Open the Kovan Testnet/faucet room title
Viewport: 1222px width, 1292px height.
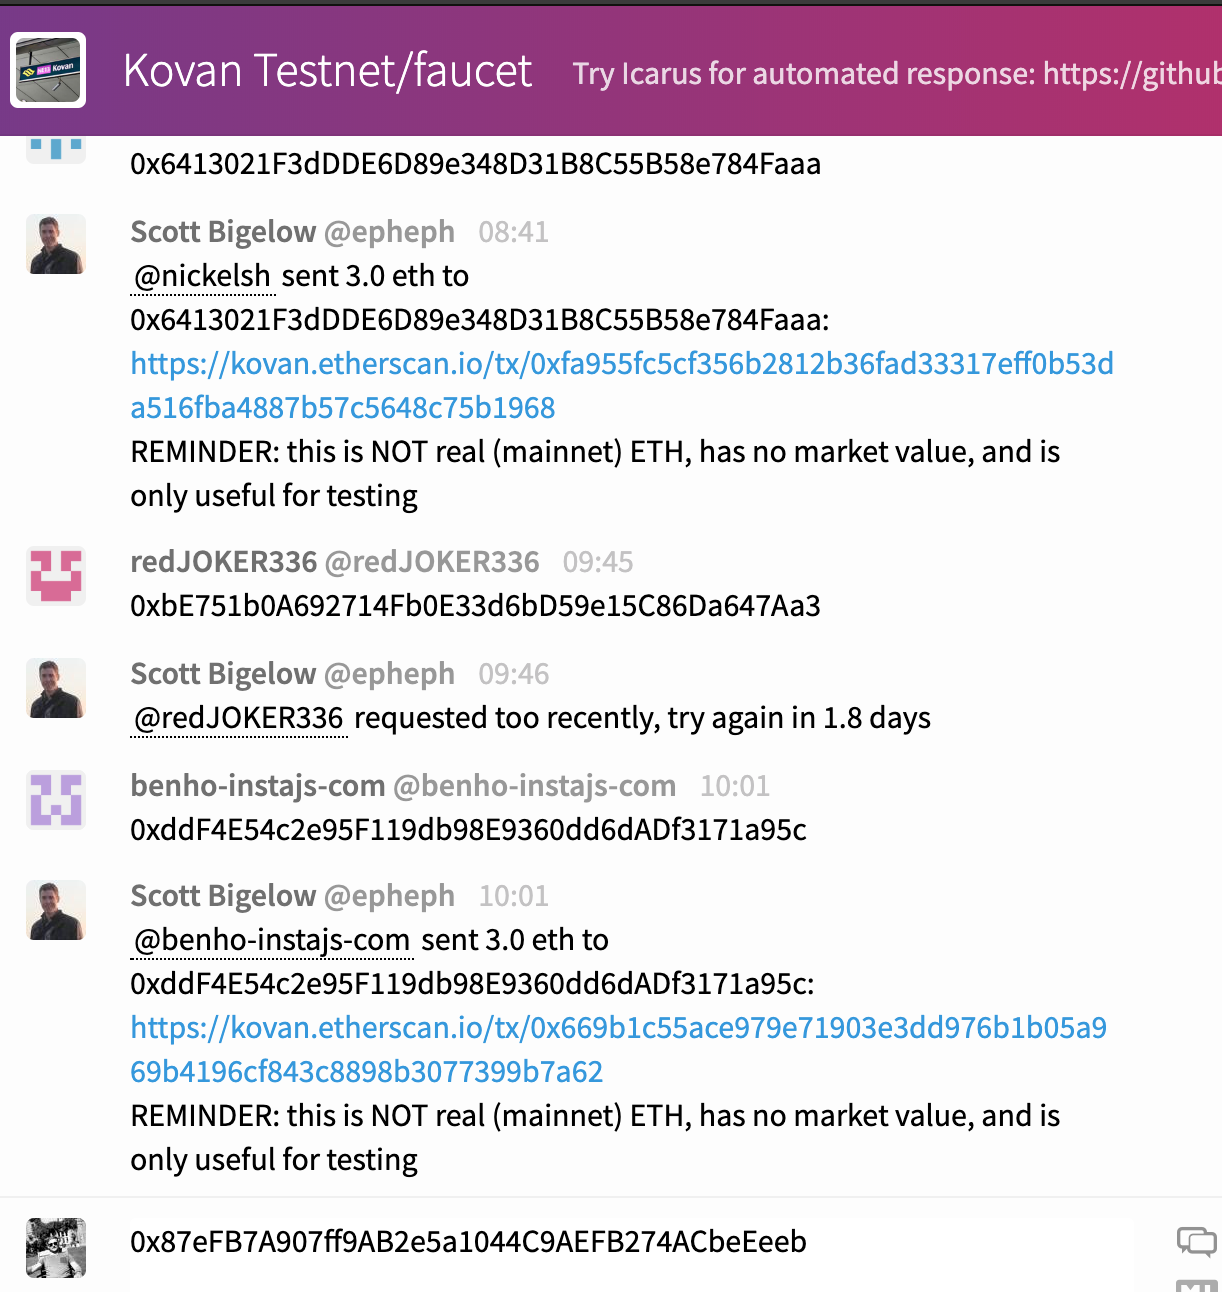click(x=327, y=71)
